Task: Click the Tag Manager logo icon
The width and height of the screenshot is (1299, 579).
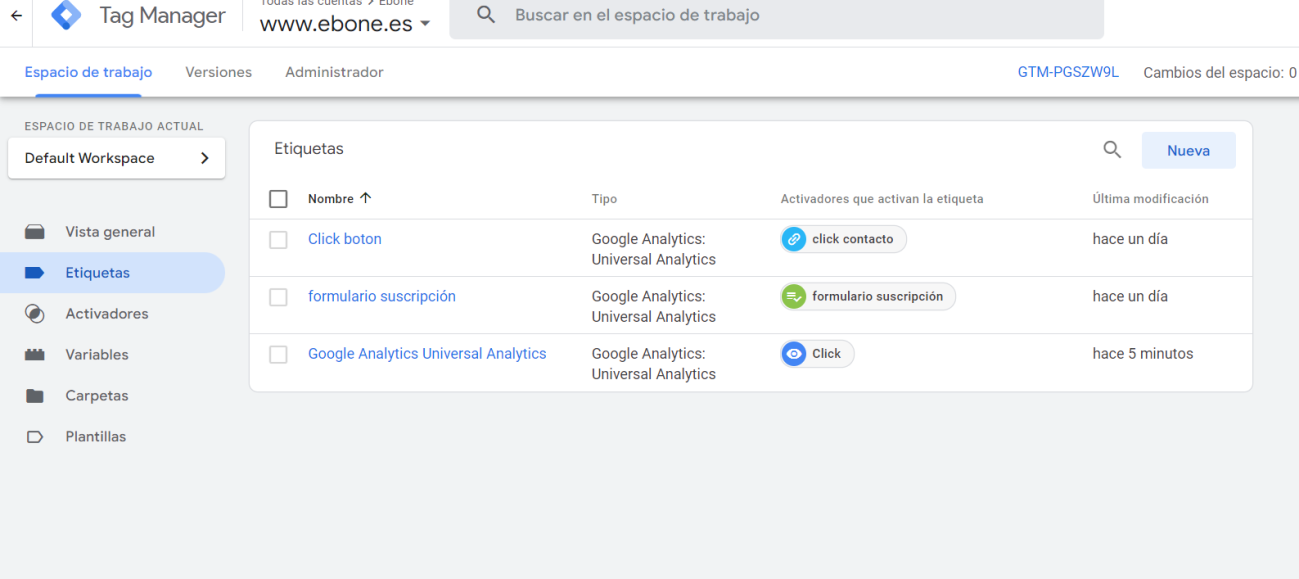Action: pyautogui.click(x=66, y=15)
